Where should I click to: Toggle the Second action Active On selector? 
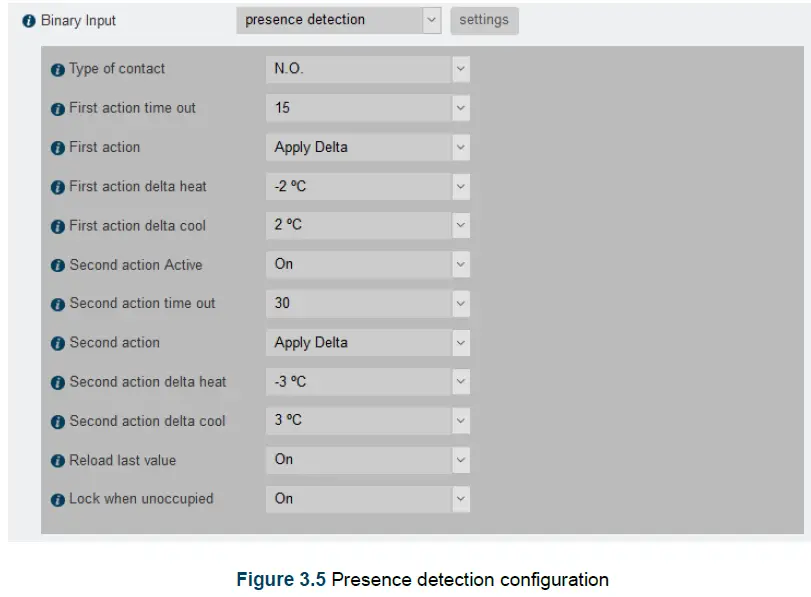(x=367, y=265)
